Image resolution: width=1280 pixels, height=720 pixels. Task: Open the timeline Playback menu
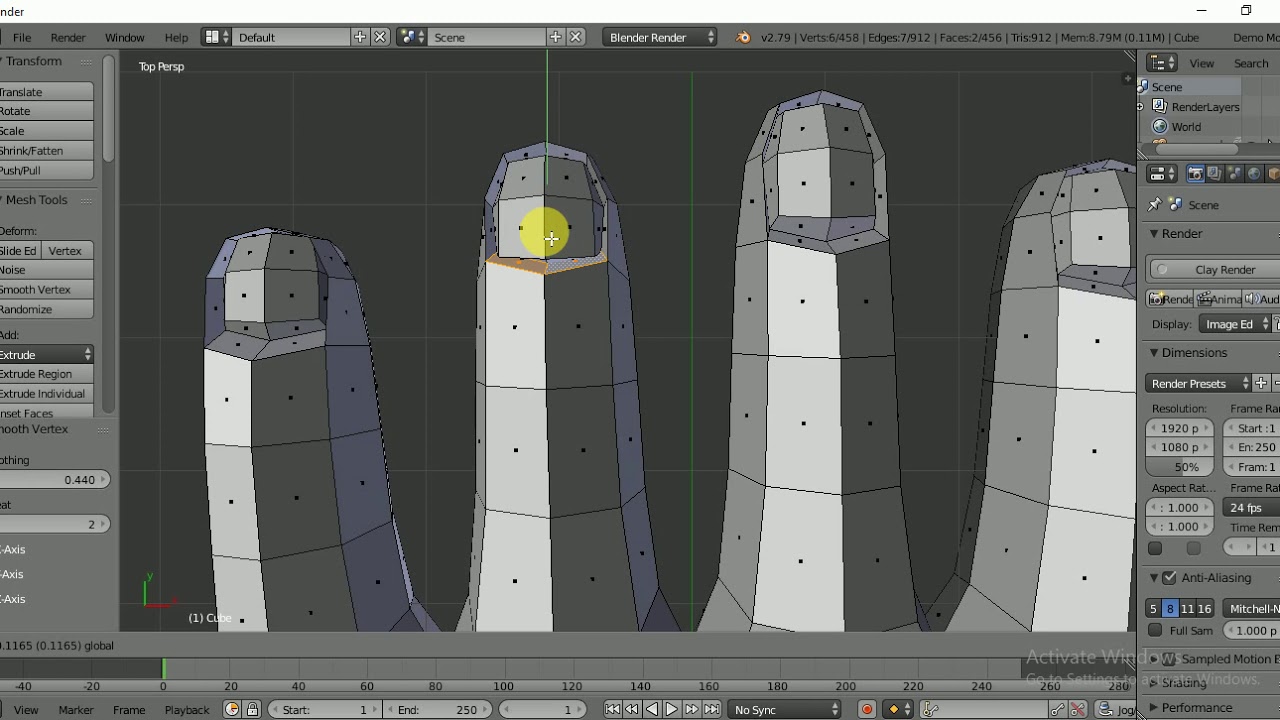[187, 710]
